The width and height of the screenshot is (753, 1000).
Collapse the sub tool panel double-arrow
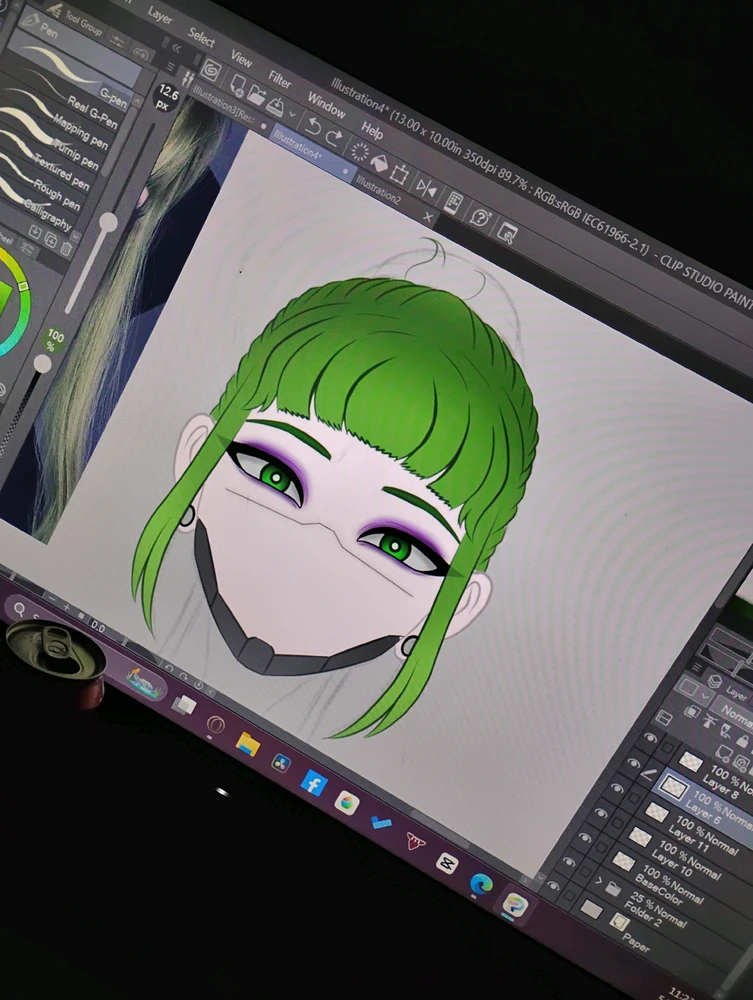(177, 48)
